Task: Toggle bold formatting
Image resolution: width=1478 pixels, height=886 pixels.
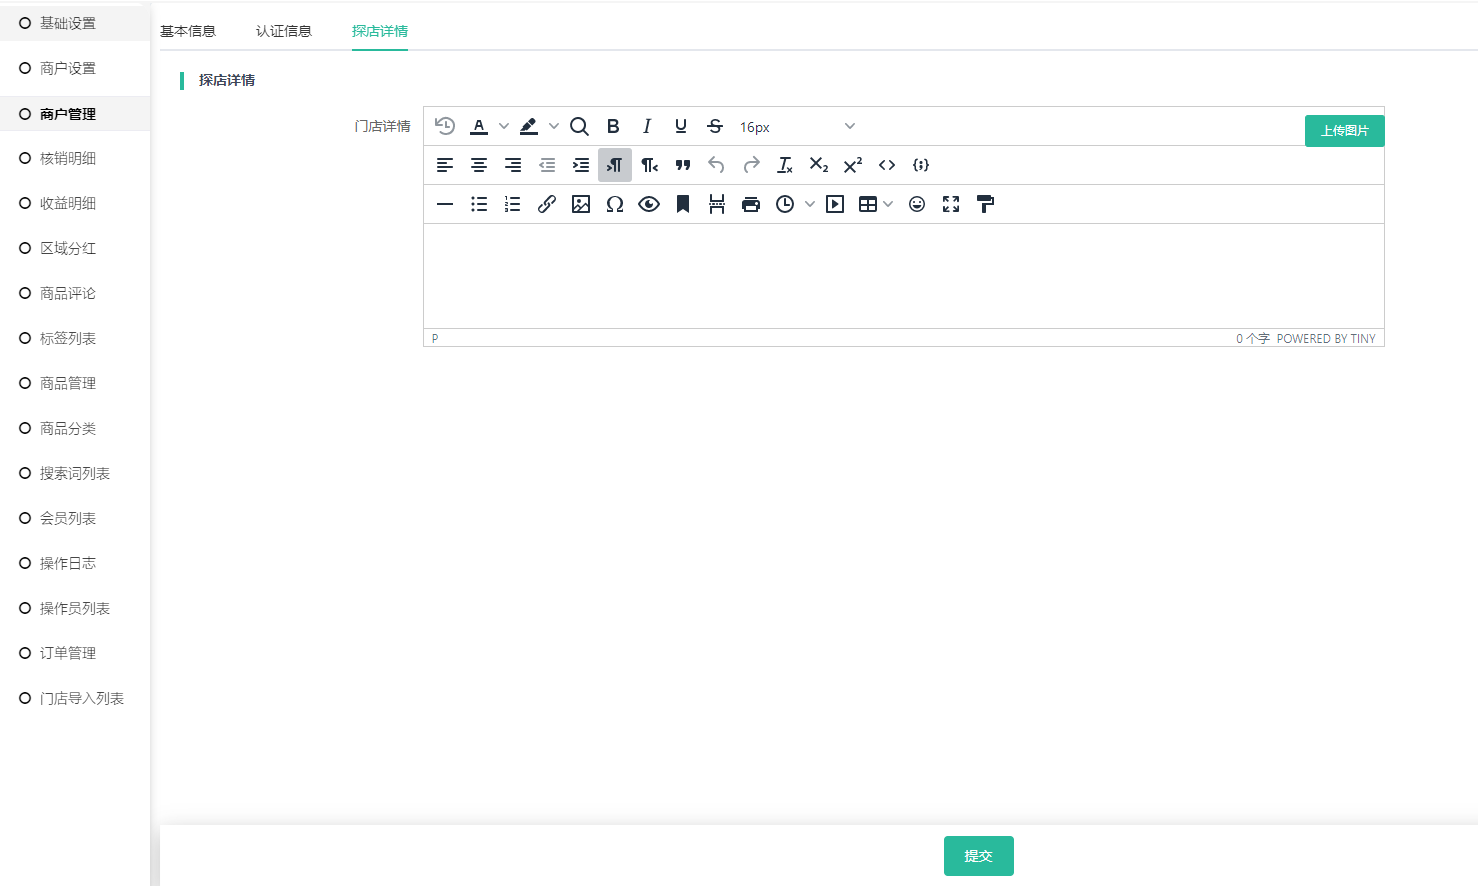Action: (613, 126)
